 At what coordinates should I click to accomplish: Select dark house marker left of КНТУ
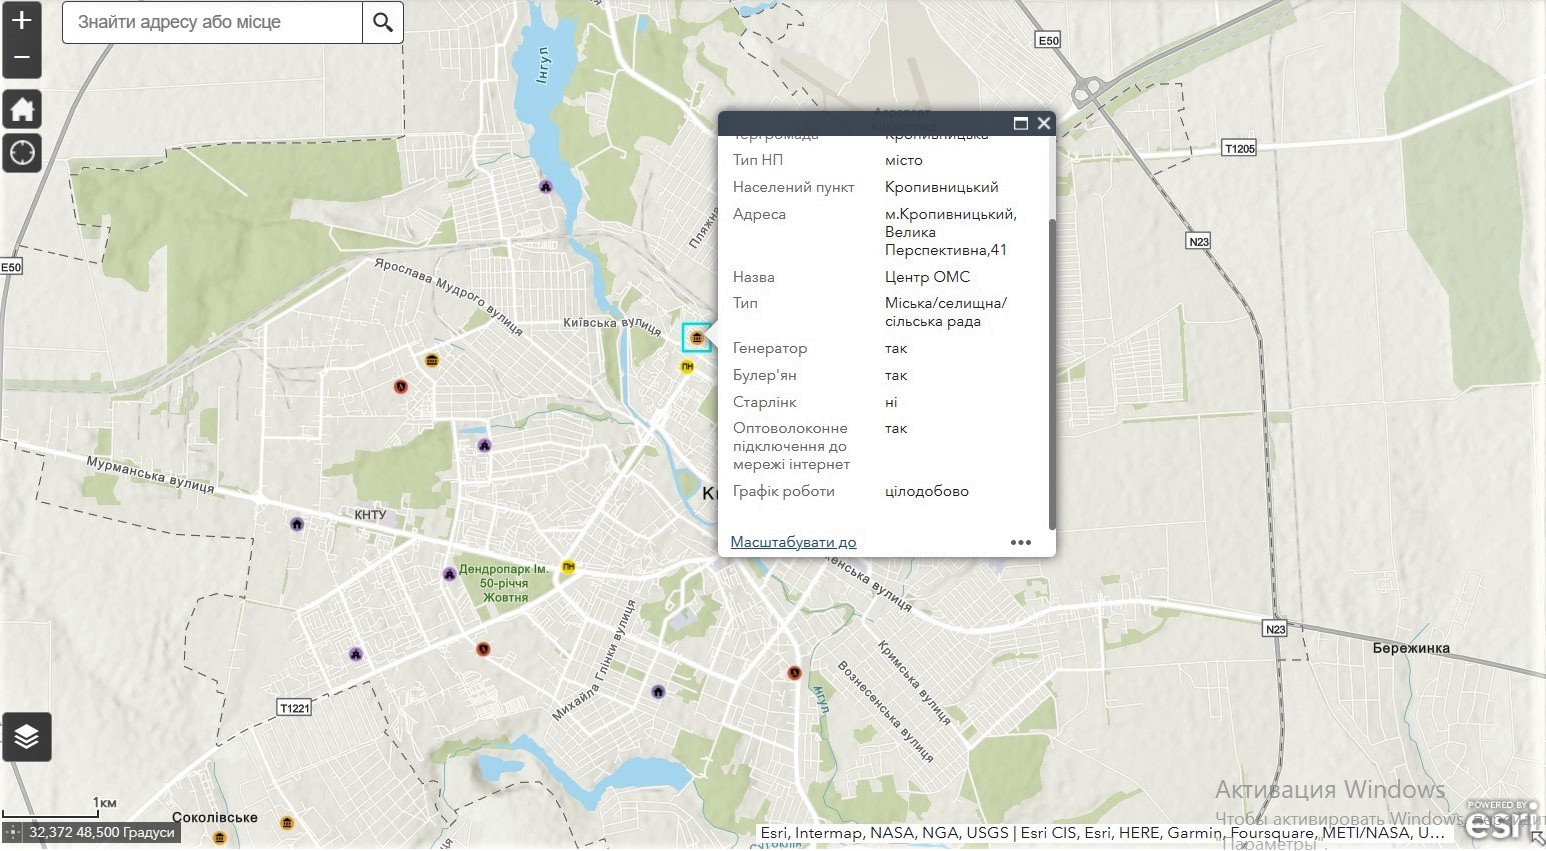[297, 524]
